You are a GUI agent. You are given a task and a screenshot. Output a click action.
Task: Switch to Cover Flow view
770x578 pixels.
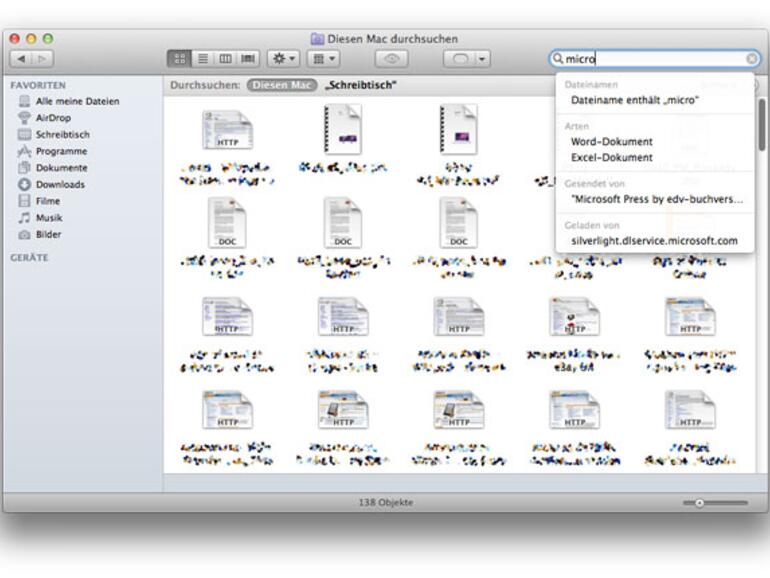(x=249, y=59)
